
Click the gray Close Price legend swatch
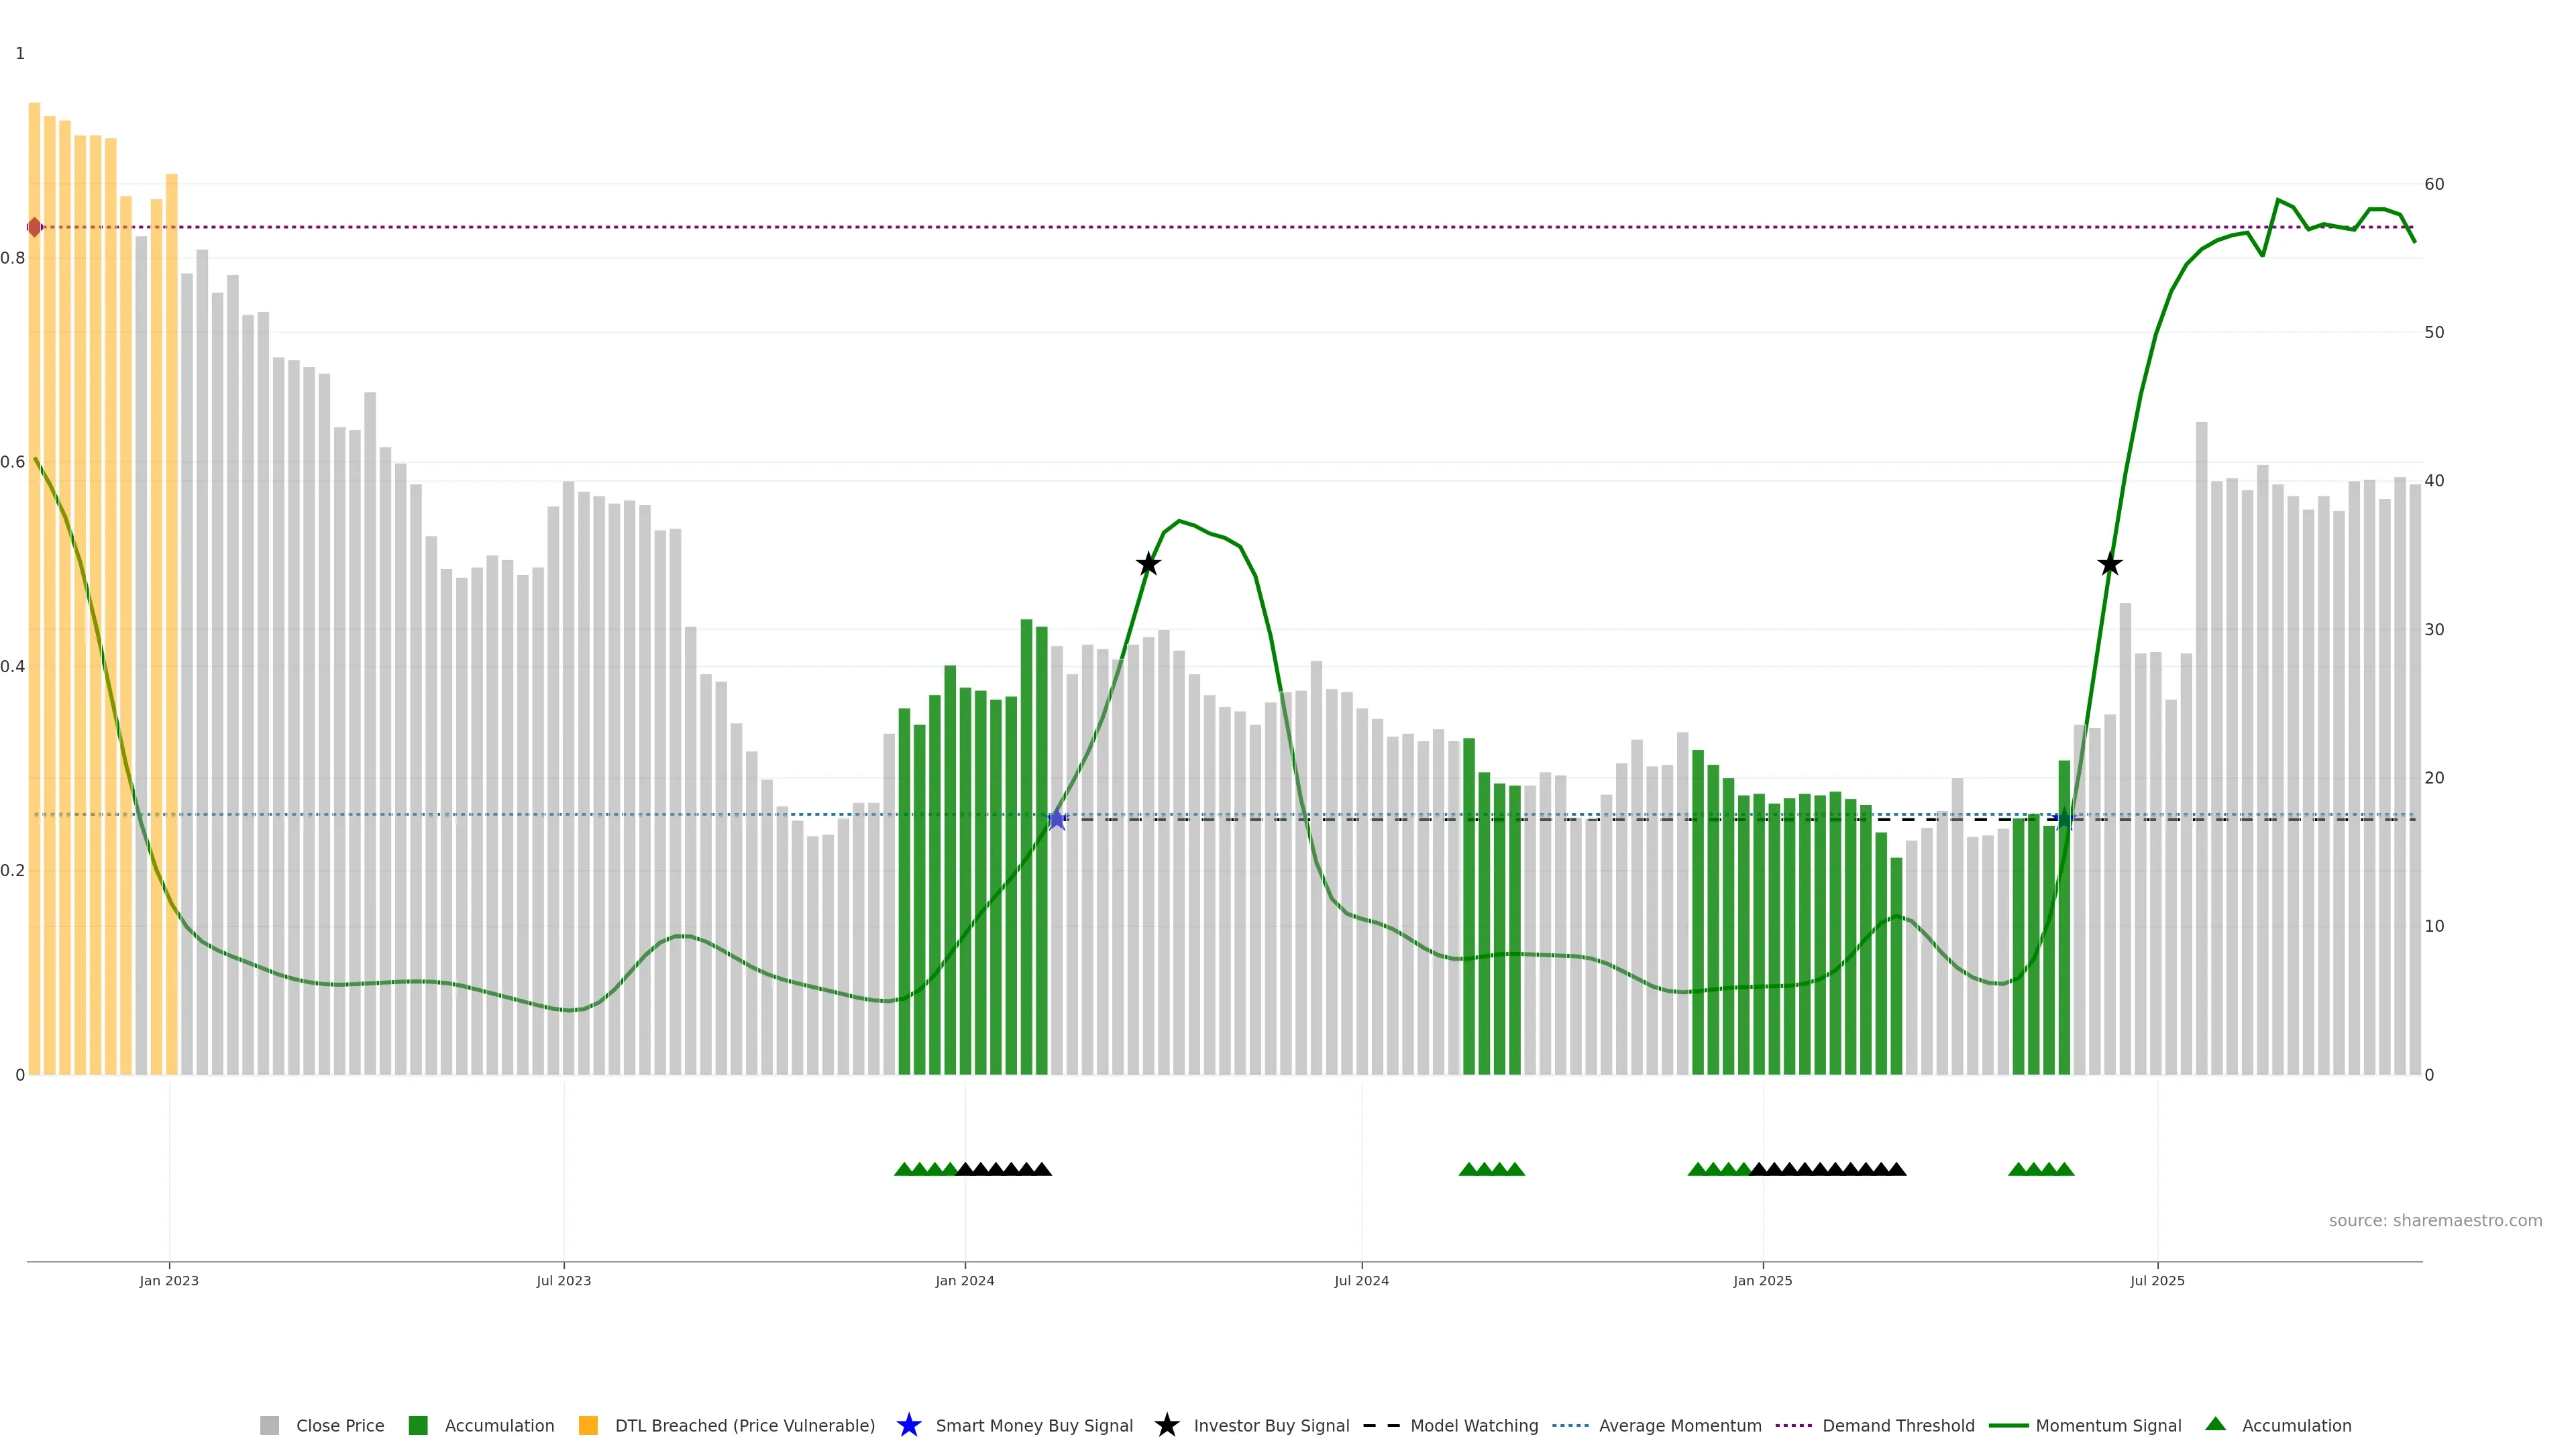tap(269, 1425)
